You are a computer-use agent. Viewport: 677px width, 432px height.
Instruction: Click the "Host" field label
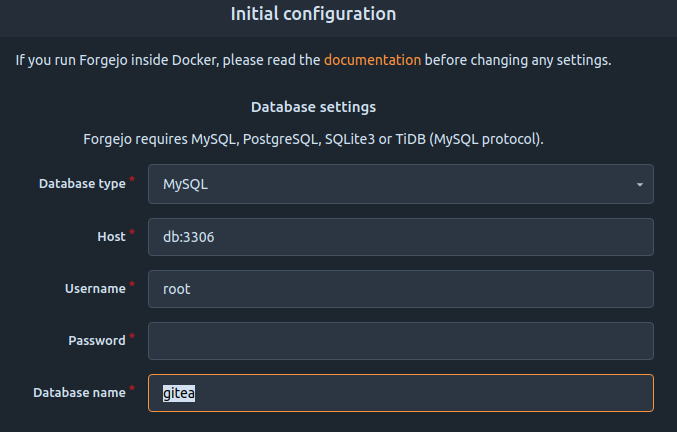point(111,237)
